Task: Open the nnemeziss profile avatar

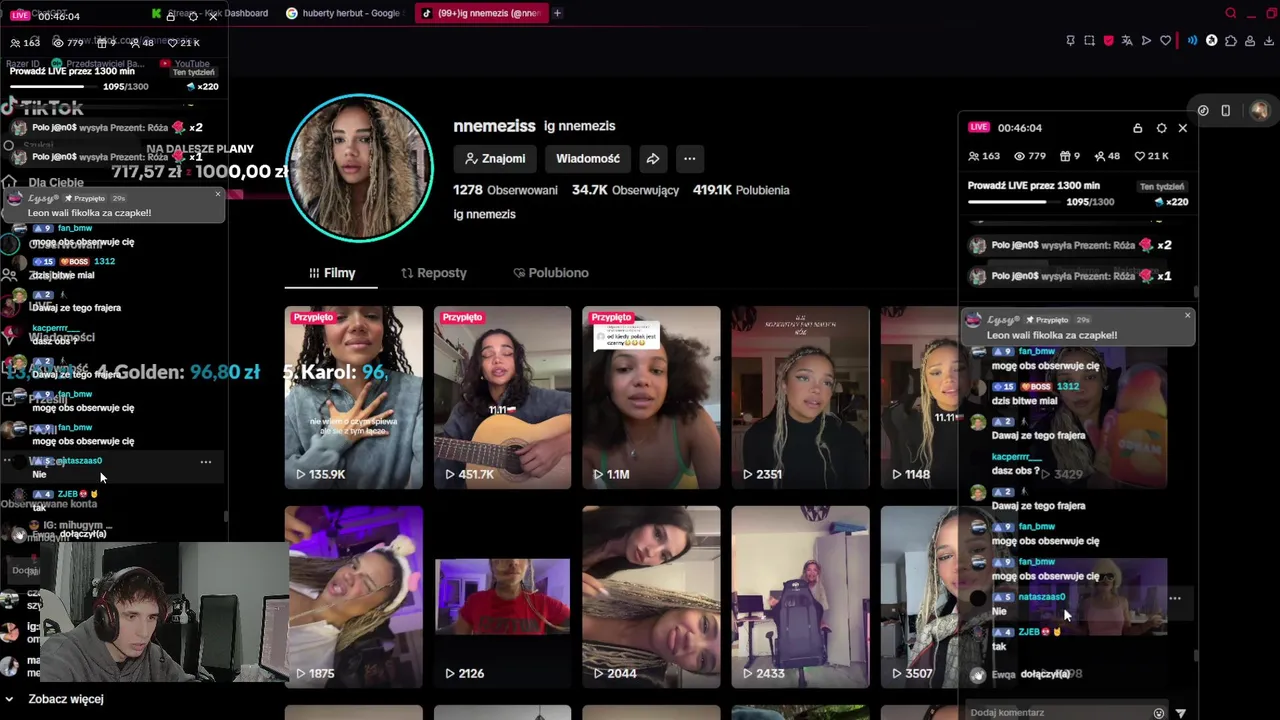Action: click(359, 168)
